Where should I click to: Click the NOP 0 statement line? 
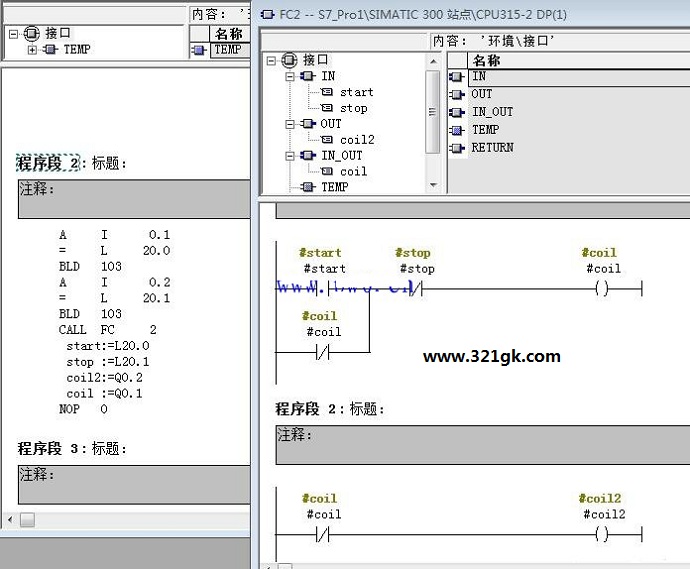pos(83,409)
